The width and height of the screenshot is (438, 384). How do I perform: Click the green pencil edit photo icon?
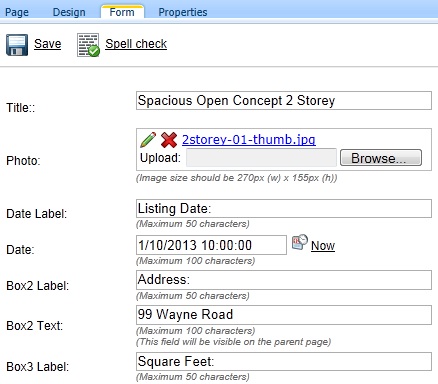148,139
